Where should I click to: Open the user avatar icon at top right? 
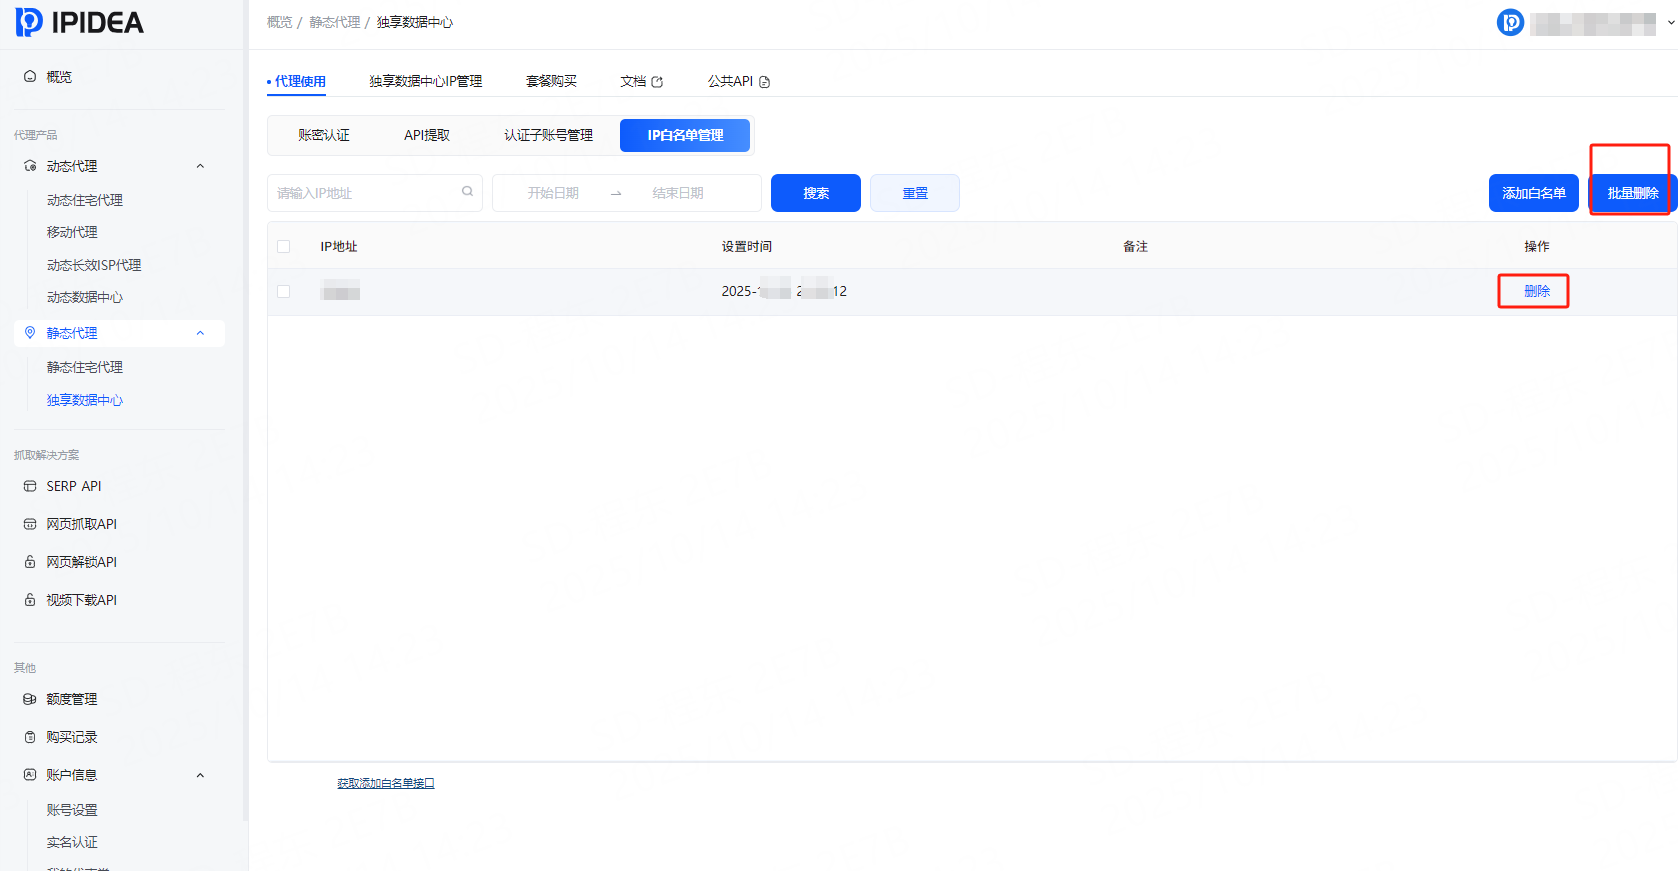click(1510, 22)
